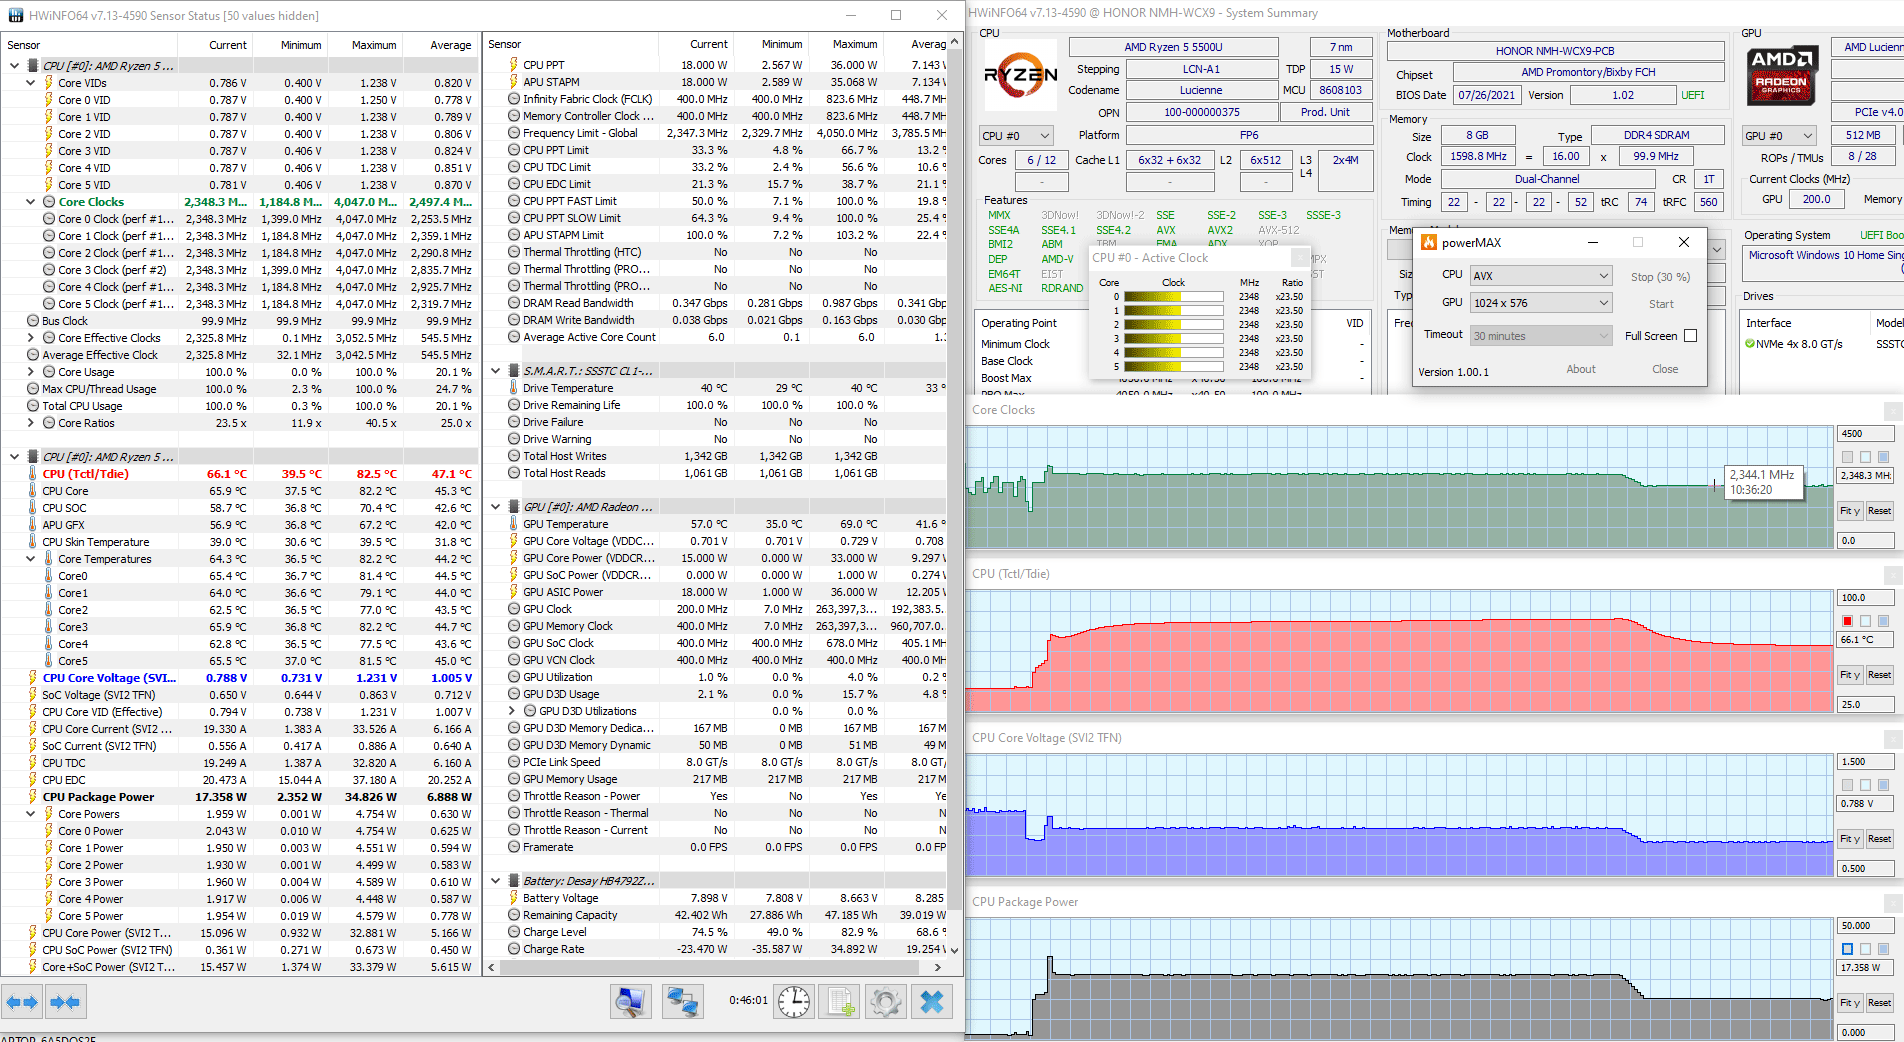Open the sensor search magnifier monitor icon
1904x1042 pixels.
tap(631, 1001)
